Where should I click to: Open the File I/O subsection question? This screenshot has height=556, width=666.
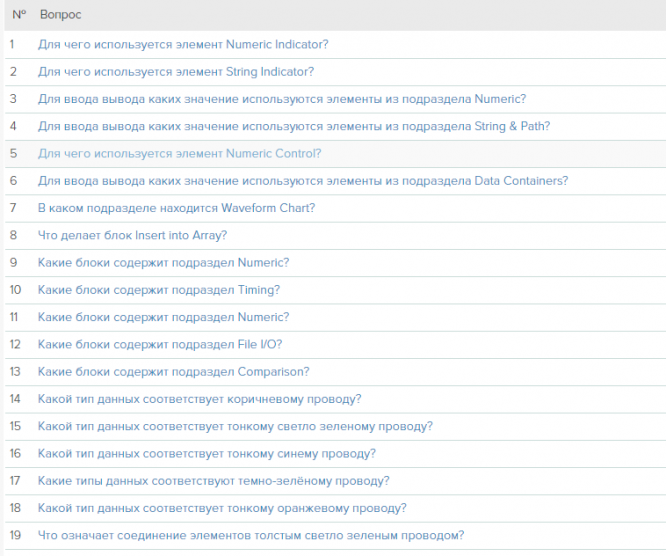(160, 344)
